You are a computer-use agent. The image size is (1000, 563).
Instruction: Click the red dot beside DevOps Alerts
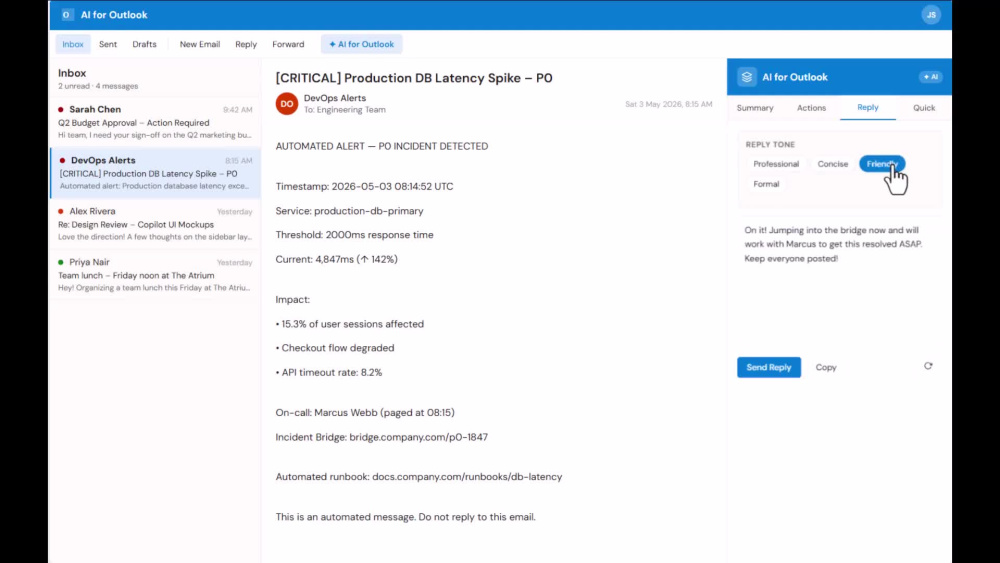62,161
